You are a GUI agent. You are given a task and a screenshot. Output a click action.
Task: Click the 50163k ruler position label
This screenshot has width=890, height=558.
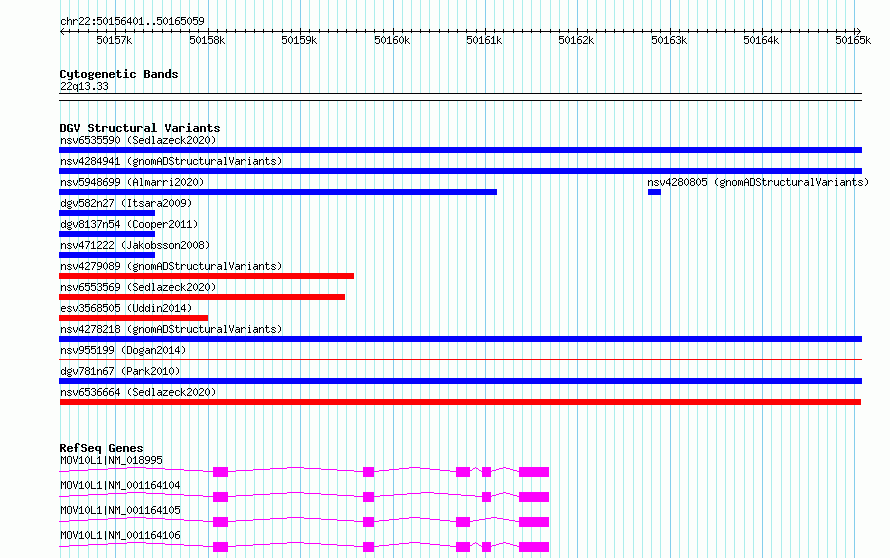pos(669,40)
